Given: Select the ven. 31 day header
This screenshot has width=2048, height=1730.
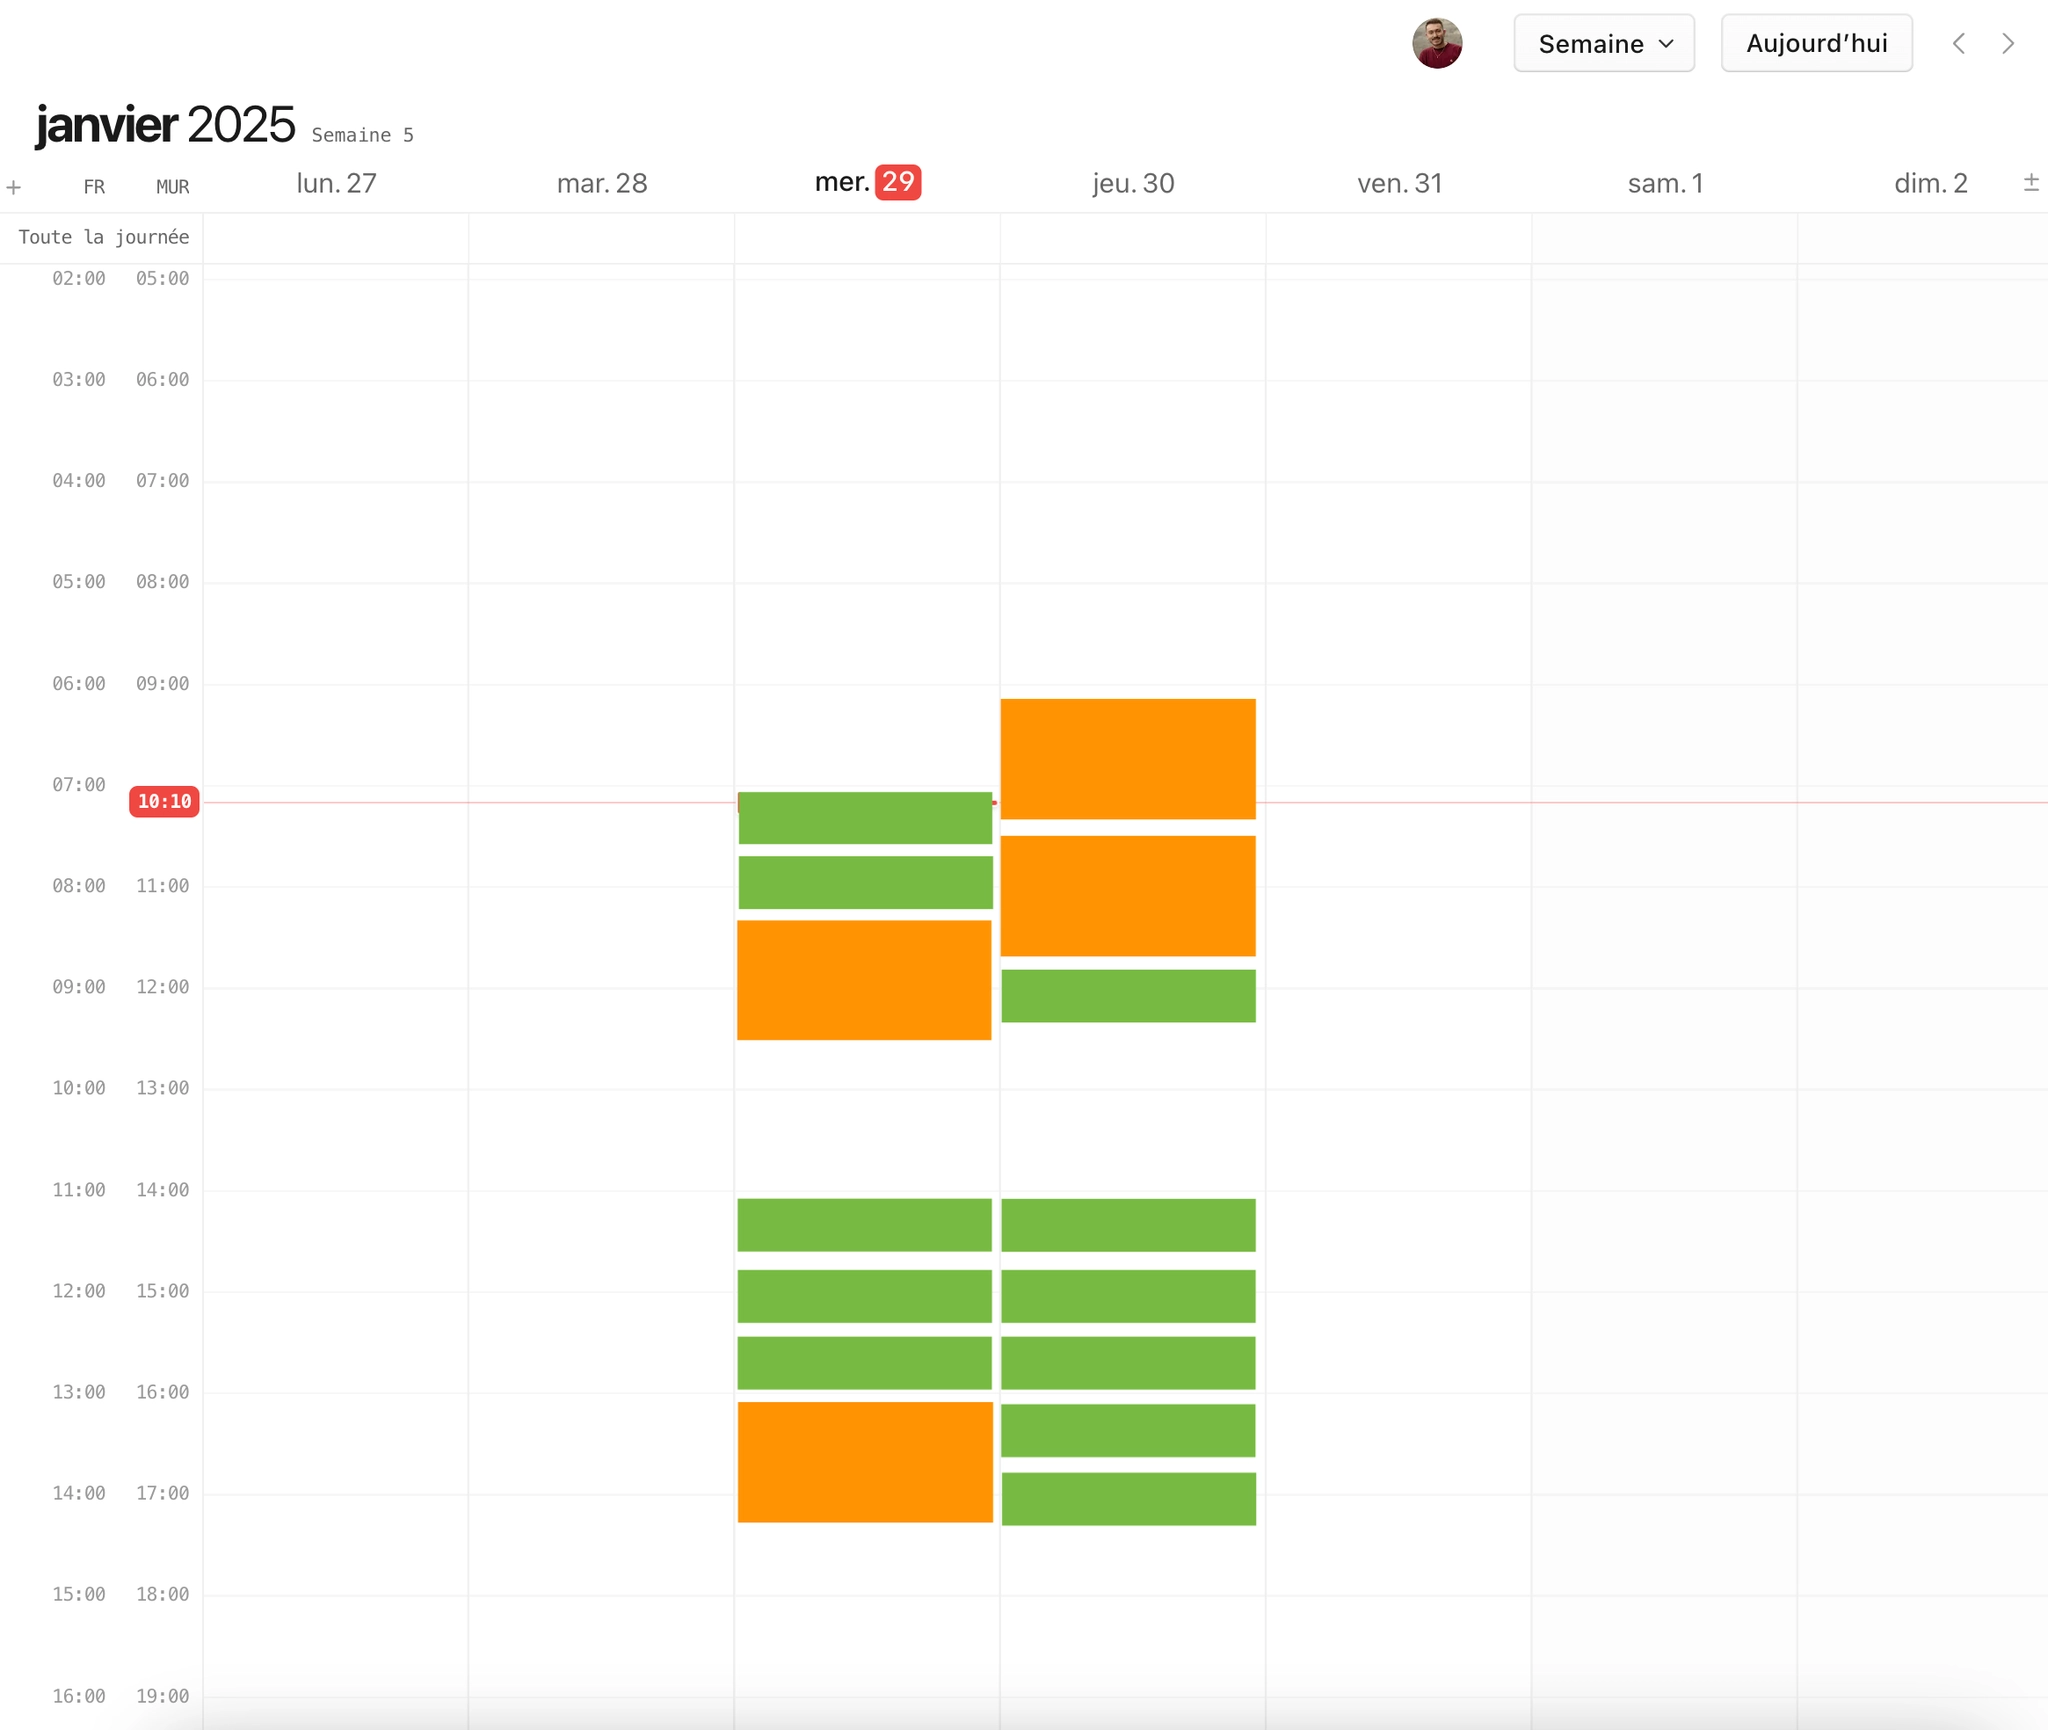Looking at the screenshot, I should pos(1399,184).
